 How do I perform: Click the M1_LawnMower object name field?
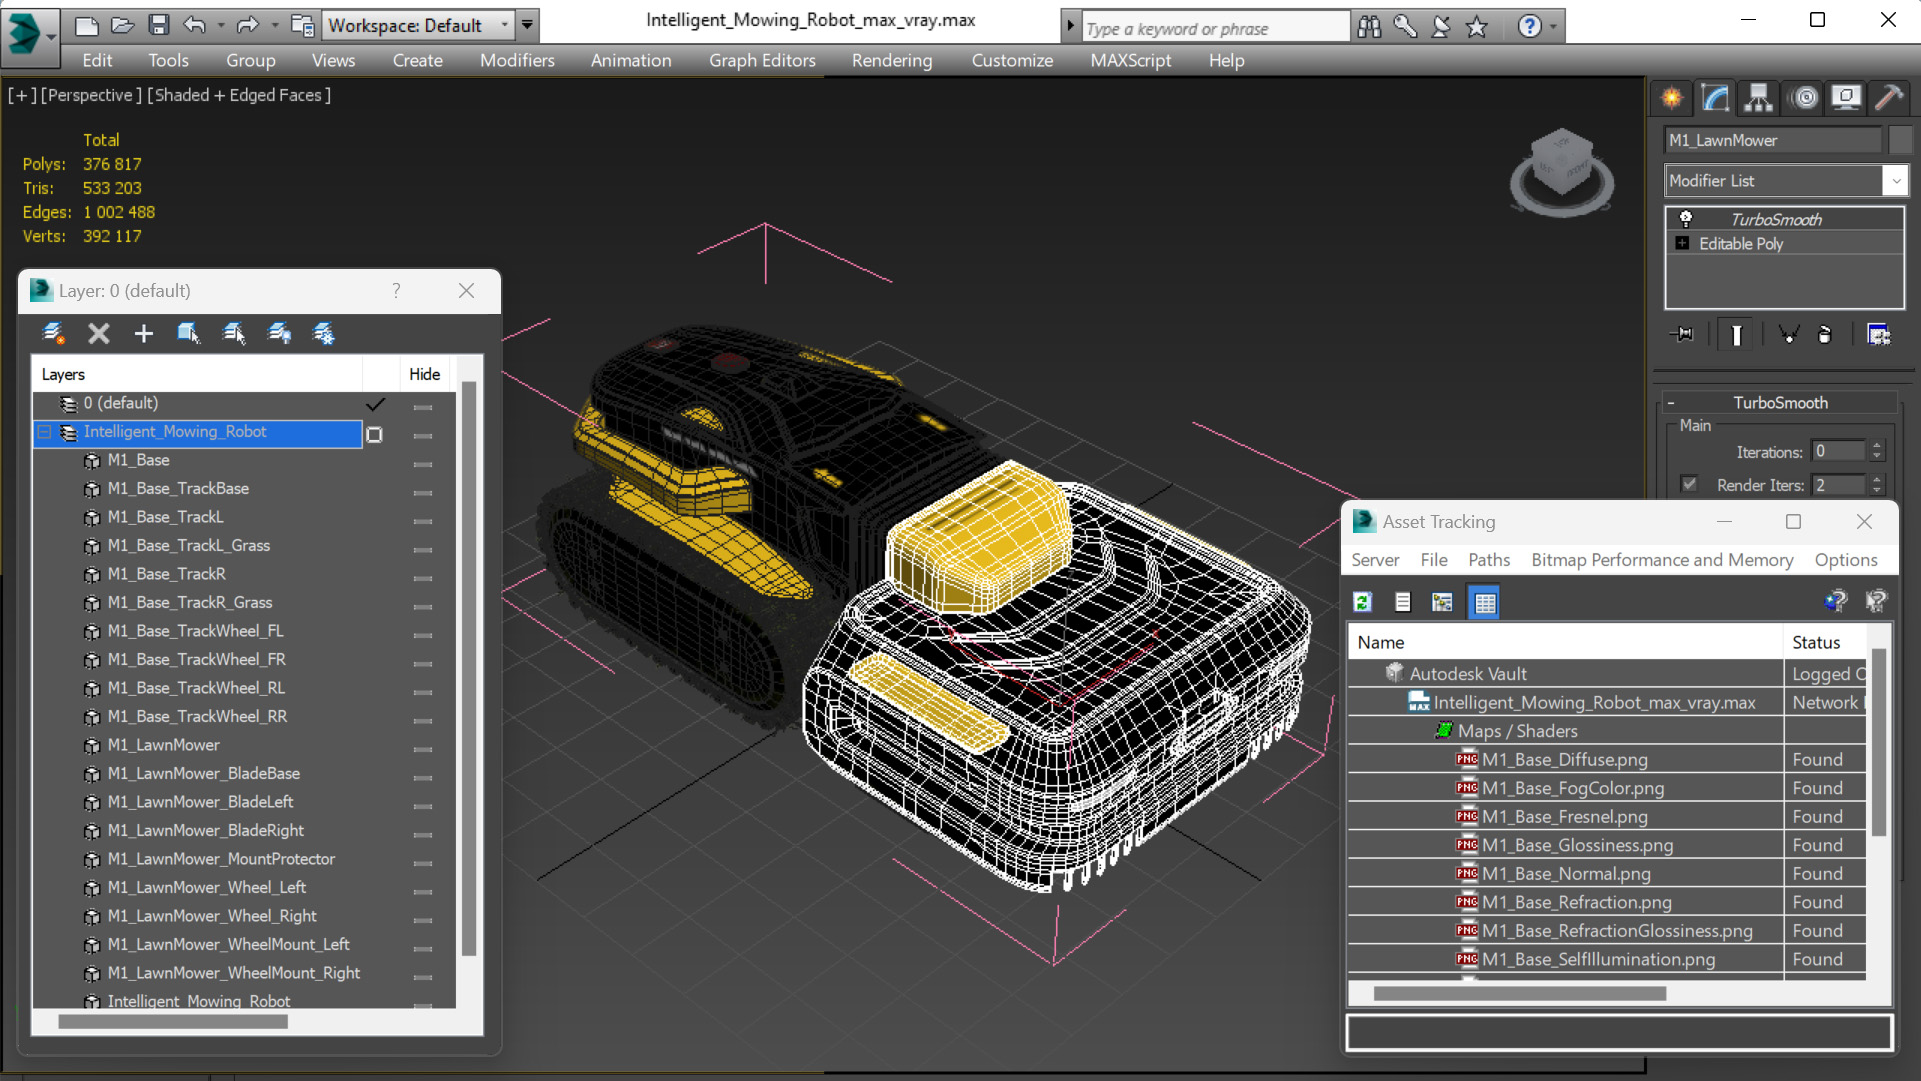pyautogui.click(x=1773, y=140)
